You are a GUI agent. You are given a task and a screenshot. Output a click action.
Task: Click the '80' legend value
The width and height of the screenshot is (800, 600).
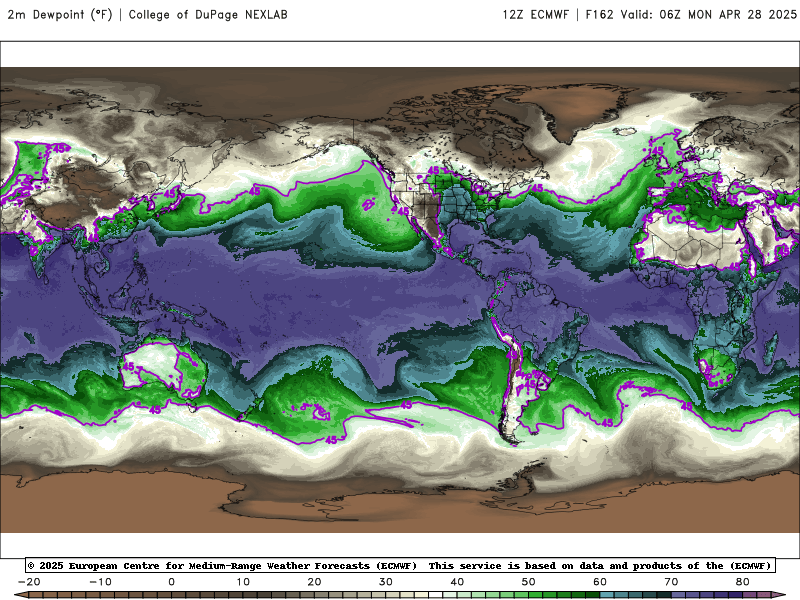[743, 582]
